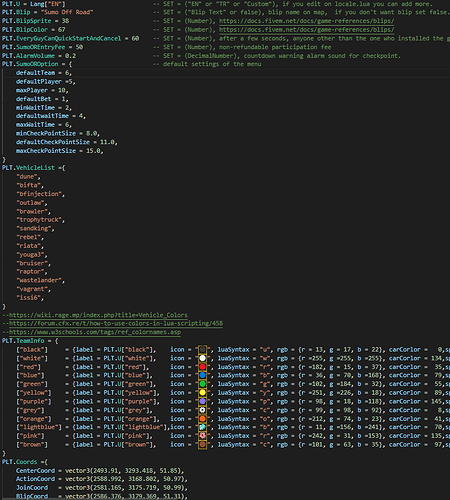Click the orange circle team icon

[x=202, y=419]
